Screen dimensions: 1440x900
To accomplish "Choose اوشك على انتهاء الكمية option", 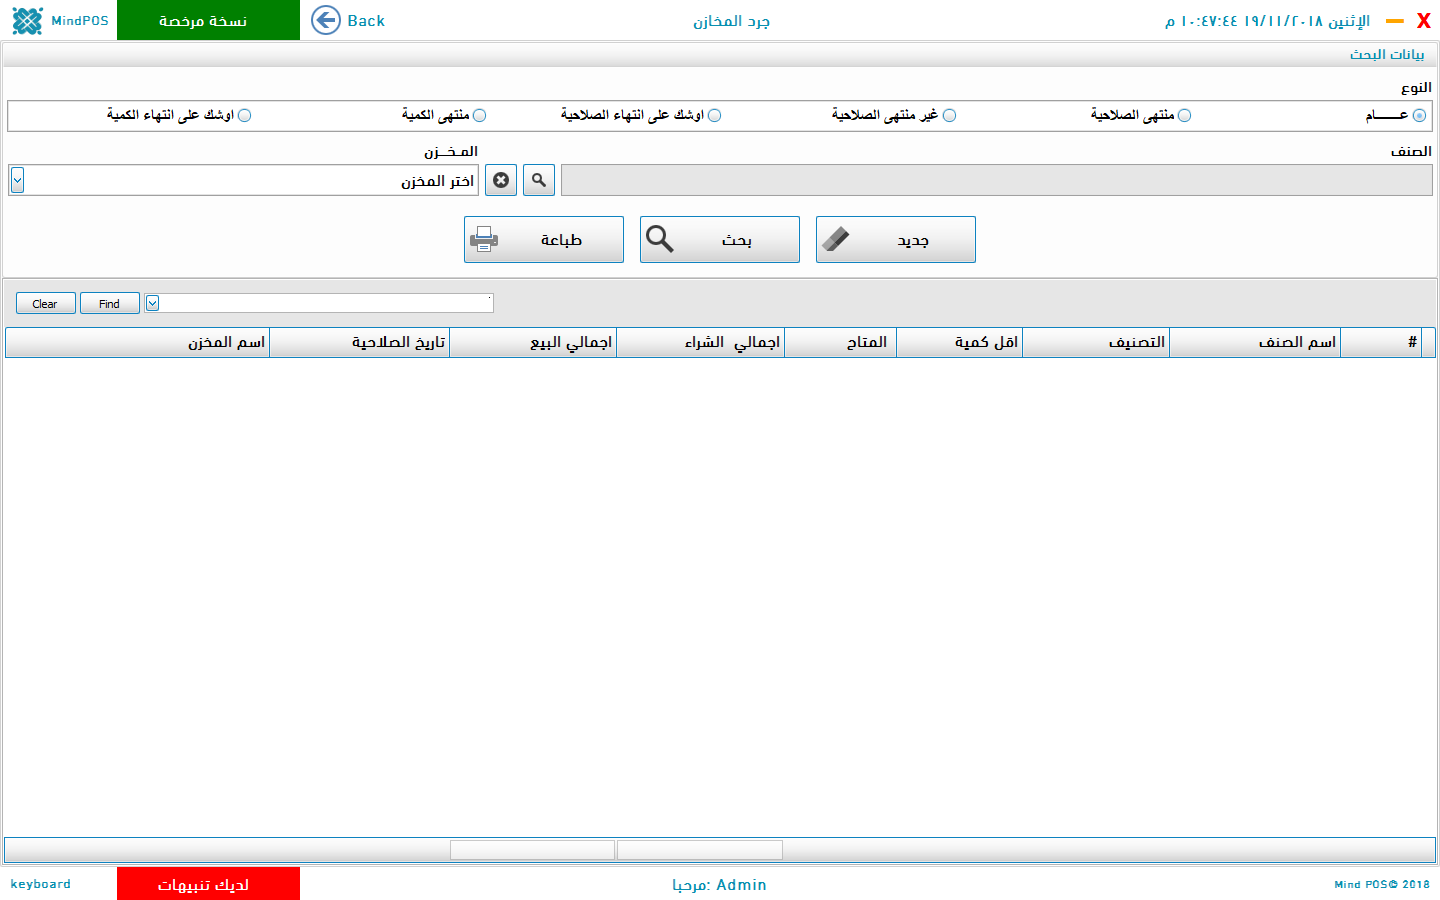I will pyautogui.click(x=244, y=116).
